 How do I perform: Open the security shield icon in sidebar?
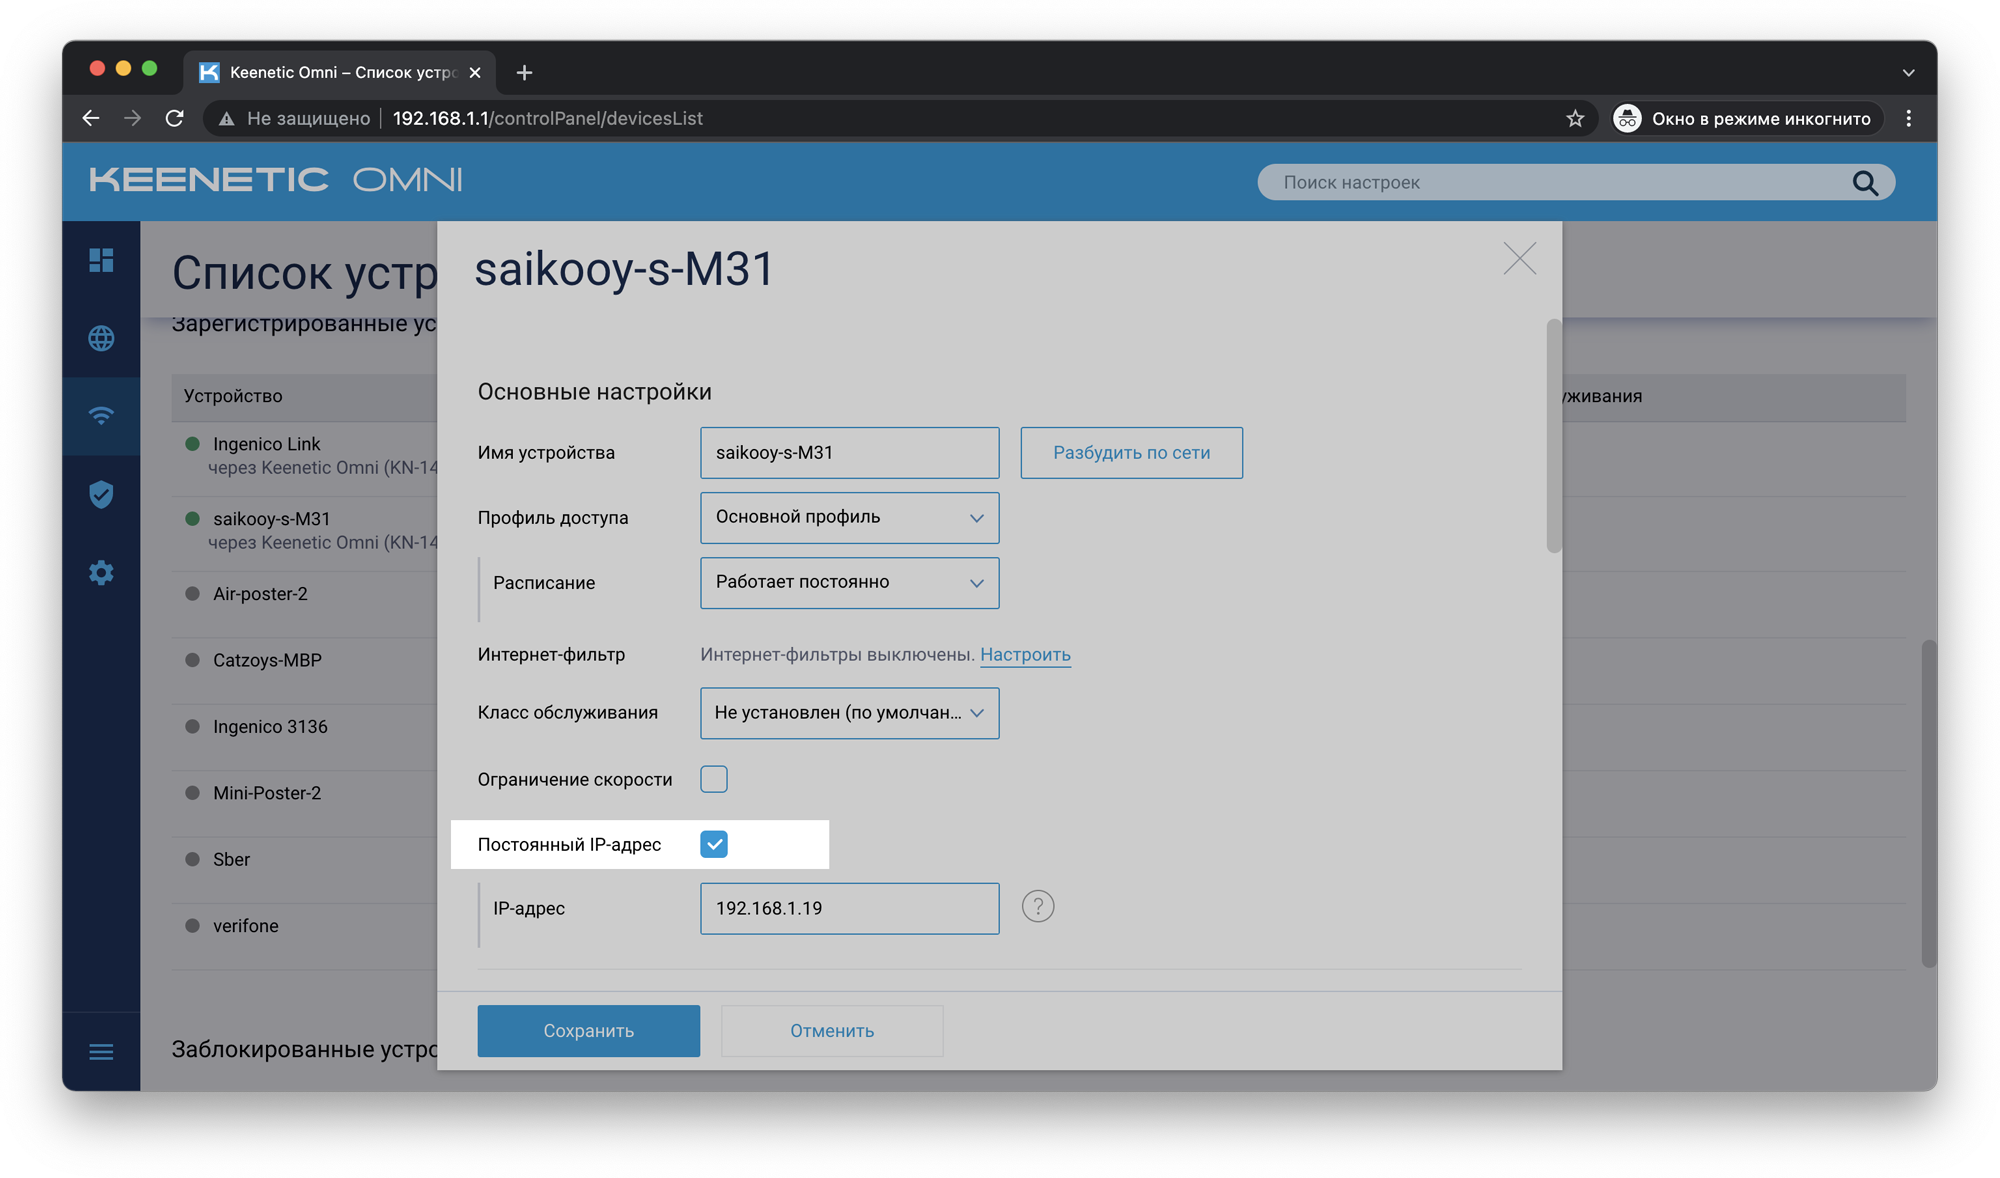tap(101, 494)
